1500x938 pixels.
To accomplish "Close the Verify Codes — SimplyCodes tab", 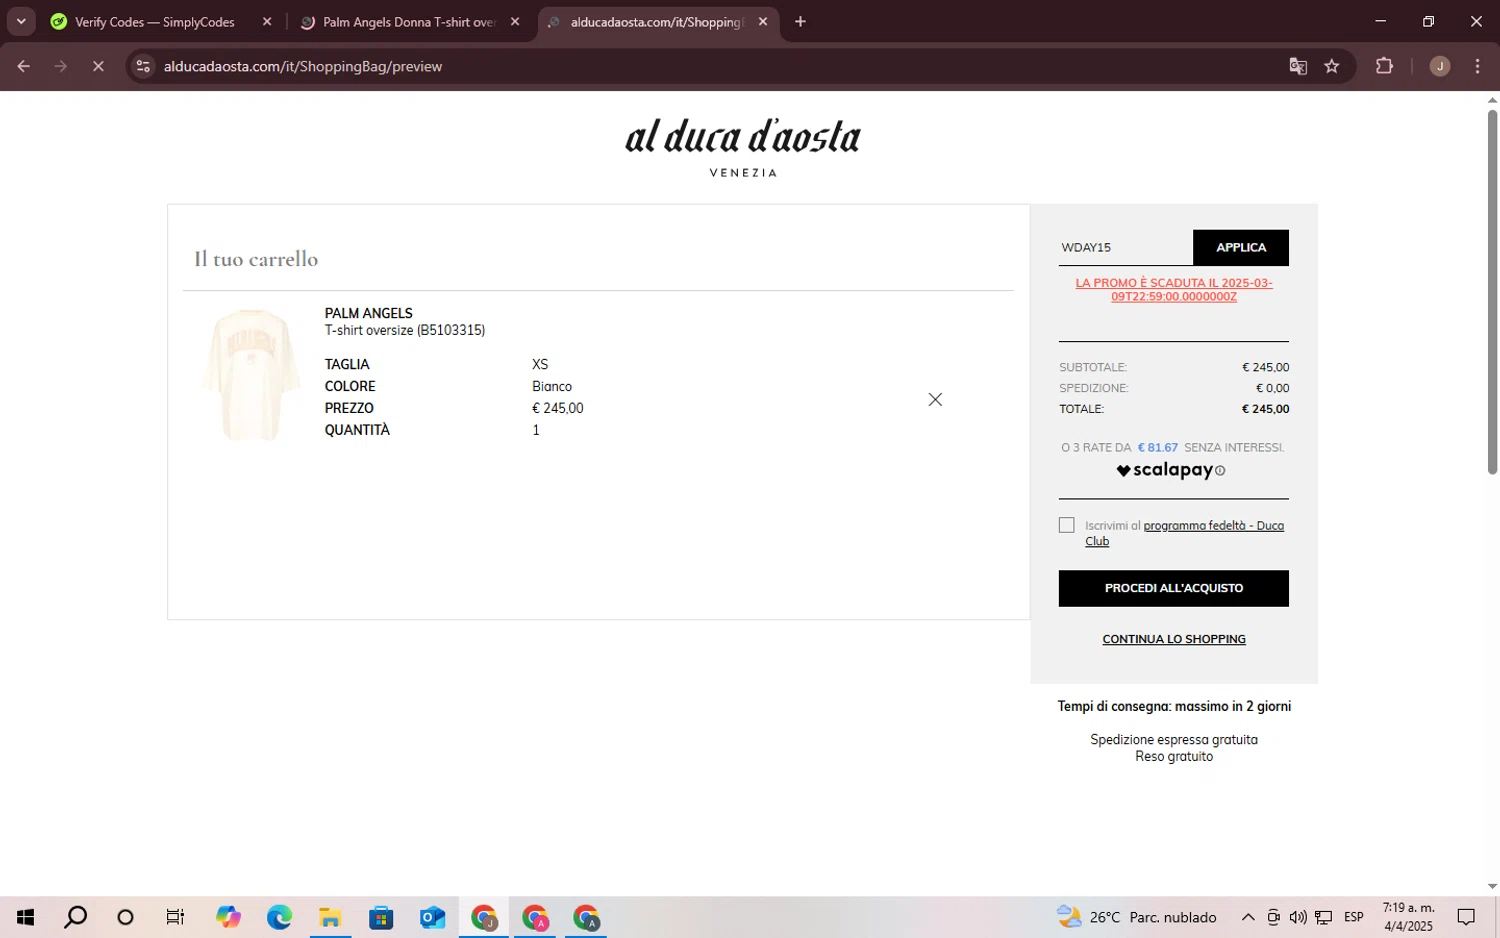I will pos(267,22).
